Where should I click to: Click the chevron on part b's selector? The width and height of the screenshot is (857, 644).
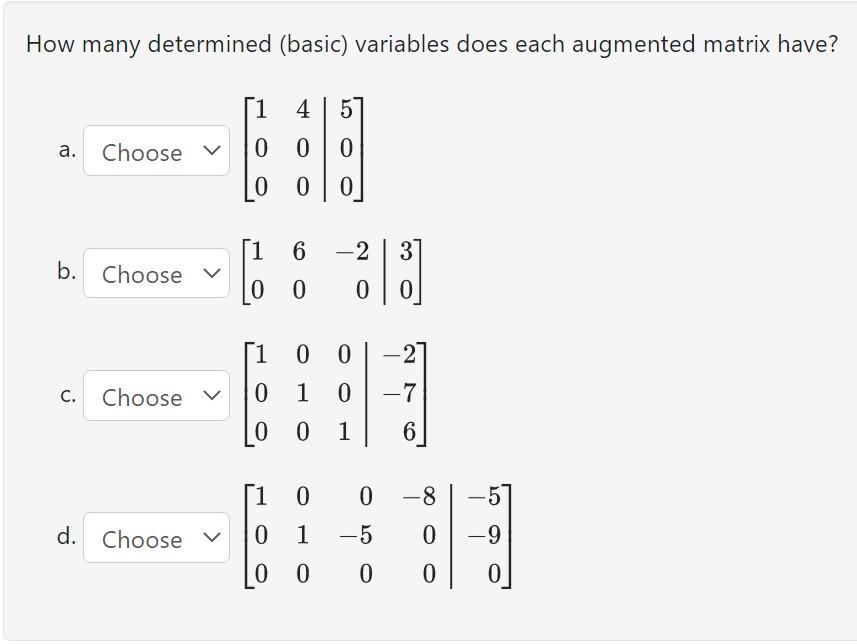(210, 275)
